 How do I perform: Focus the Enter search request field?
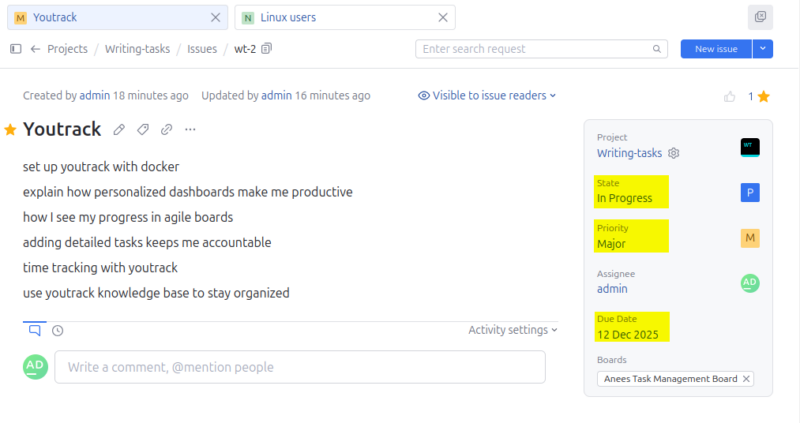pos(541,49)
